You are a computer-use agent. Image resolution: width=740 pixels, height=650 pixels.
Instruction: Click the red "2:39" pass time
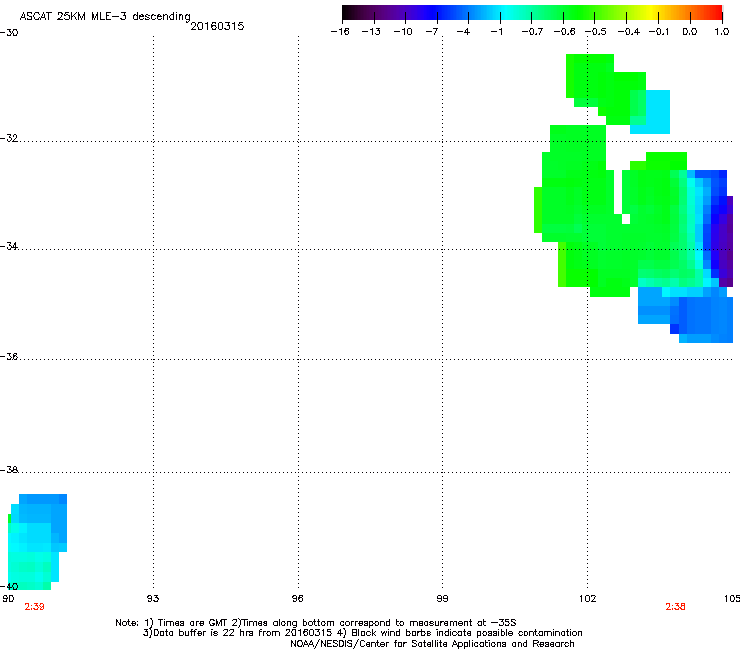(x=34, y=607)
